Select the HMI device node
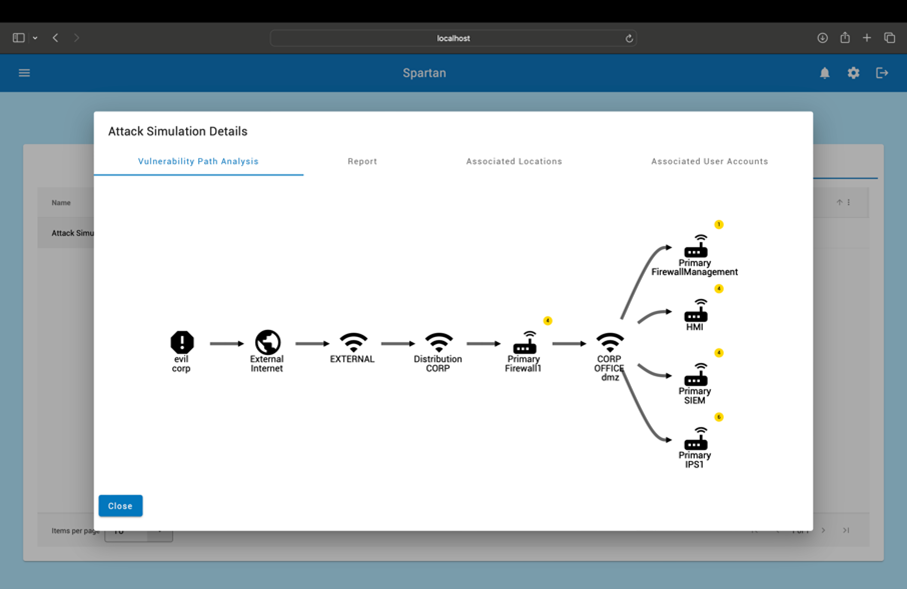907x589 pixels. (695, 311)
